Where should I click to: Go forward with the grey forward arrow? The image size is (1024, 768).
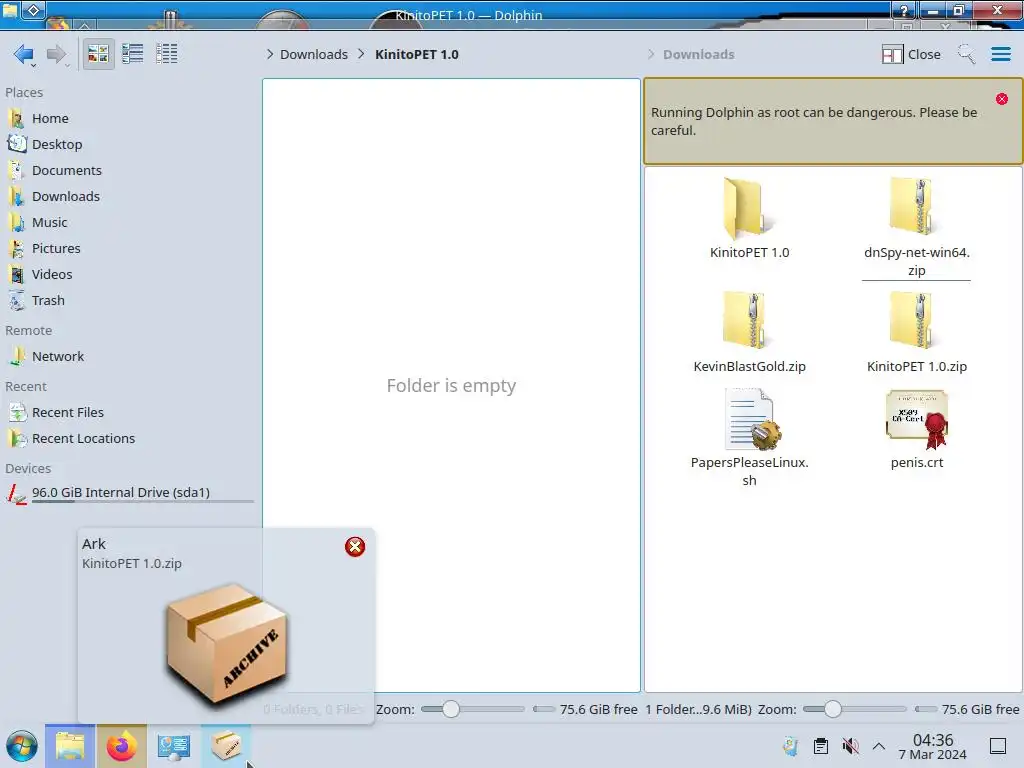click(x=56, y=54)
